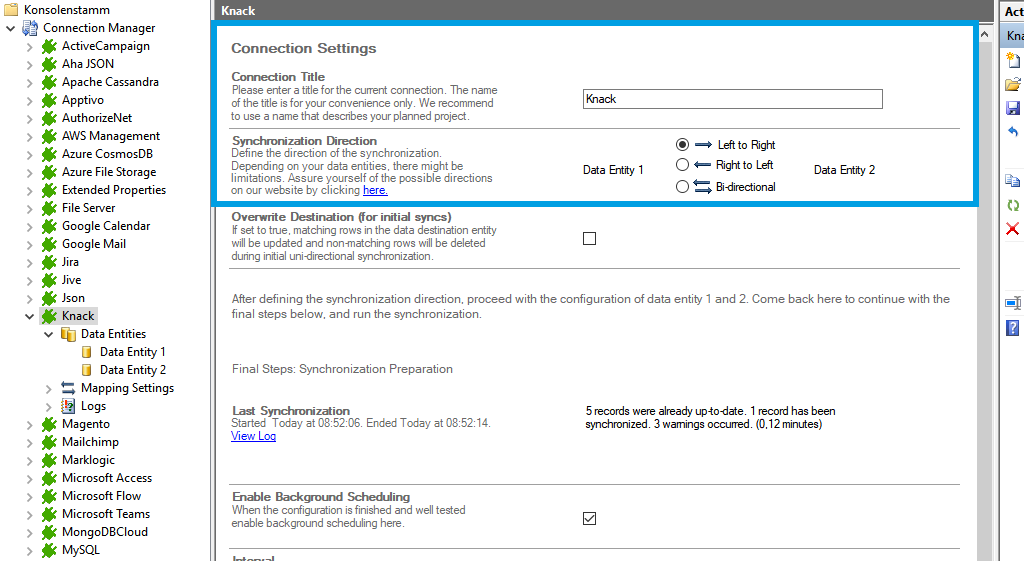The width and height of the screenshot is (1024, 561).
Task: Click the save icon in the Actions pane
Action: pyautogui.click(x=1012, y=108)
